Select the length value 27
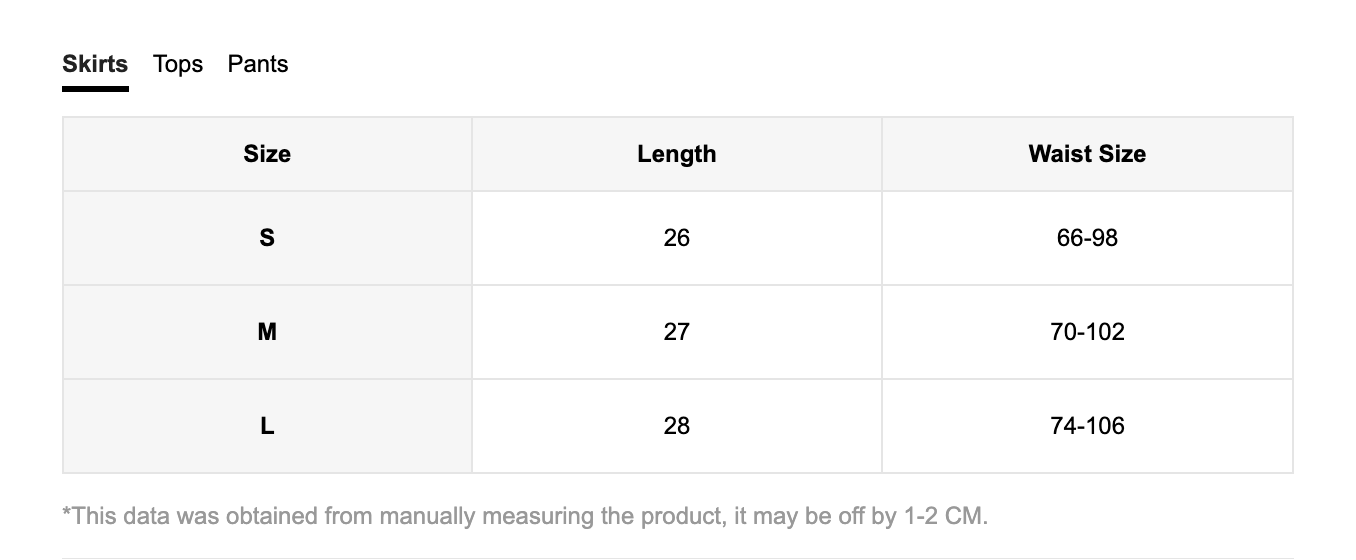Screen dimensions: 1356x560 pyautogui.click(x=677, y=332)
